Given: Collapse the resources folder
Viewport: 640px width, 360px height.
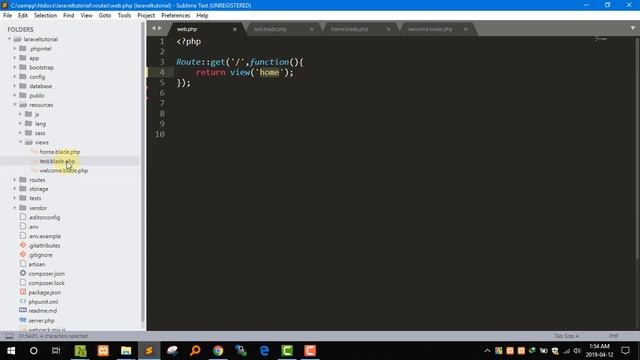Looking at the screenshot, I should (x=15, y=105).
